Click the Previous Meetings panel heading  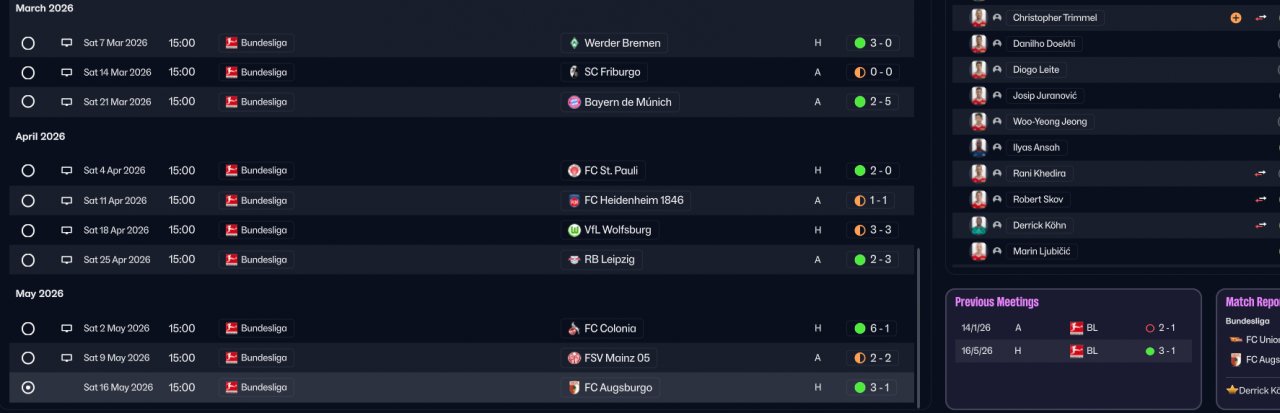[997, 302]
